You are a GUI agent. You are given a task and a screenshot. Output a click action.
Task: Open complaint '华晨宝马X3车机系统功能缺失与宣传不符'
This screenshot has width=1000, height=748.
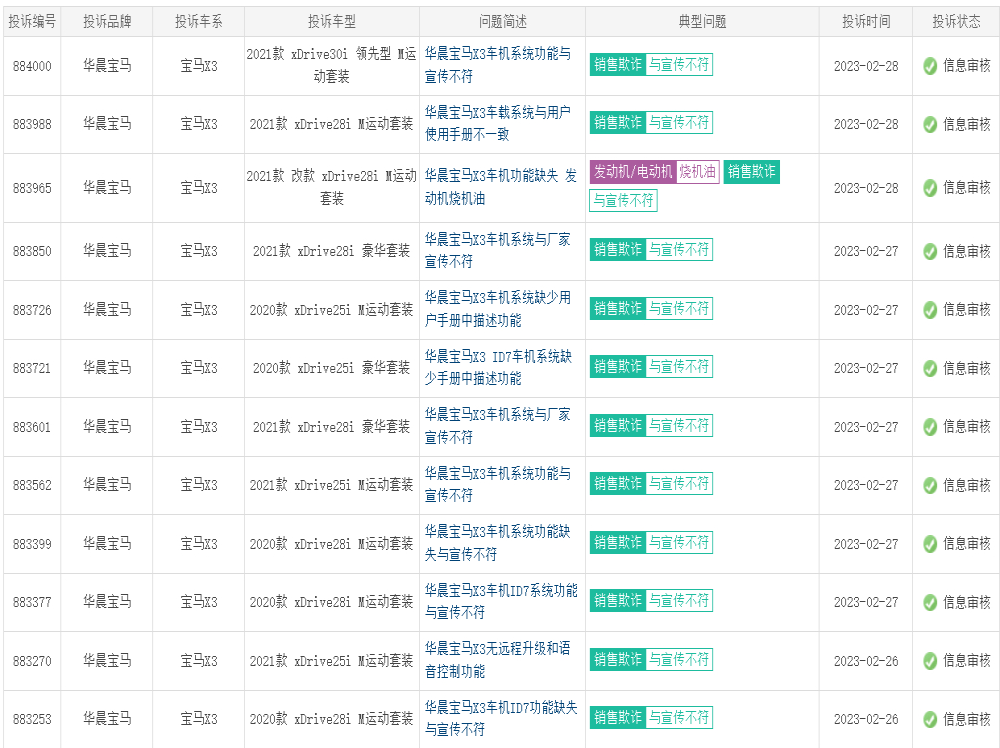tap(497, 543)
